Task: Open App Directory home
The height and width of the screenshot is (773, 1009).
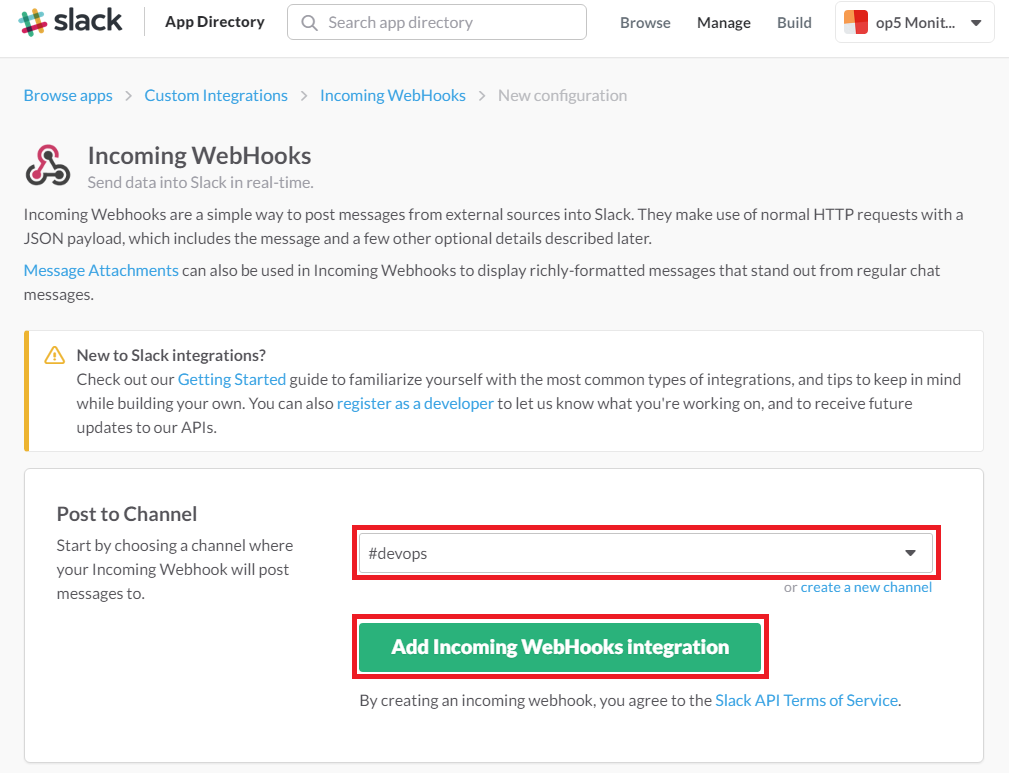Action: coord(215,22)
